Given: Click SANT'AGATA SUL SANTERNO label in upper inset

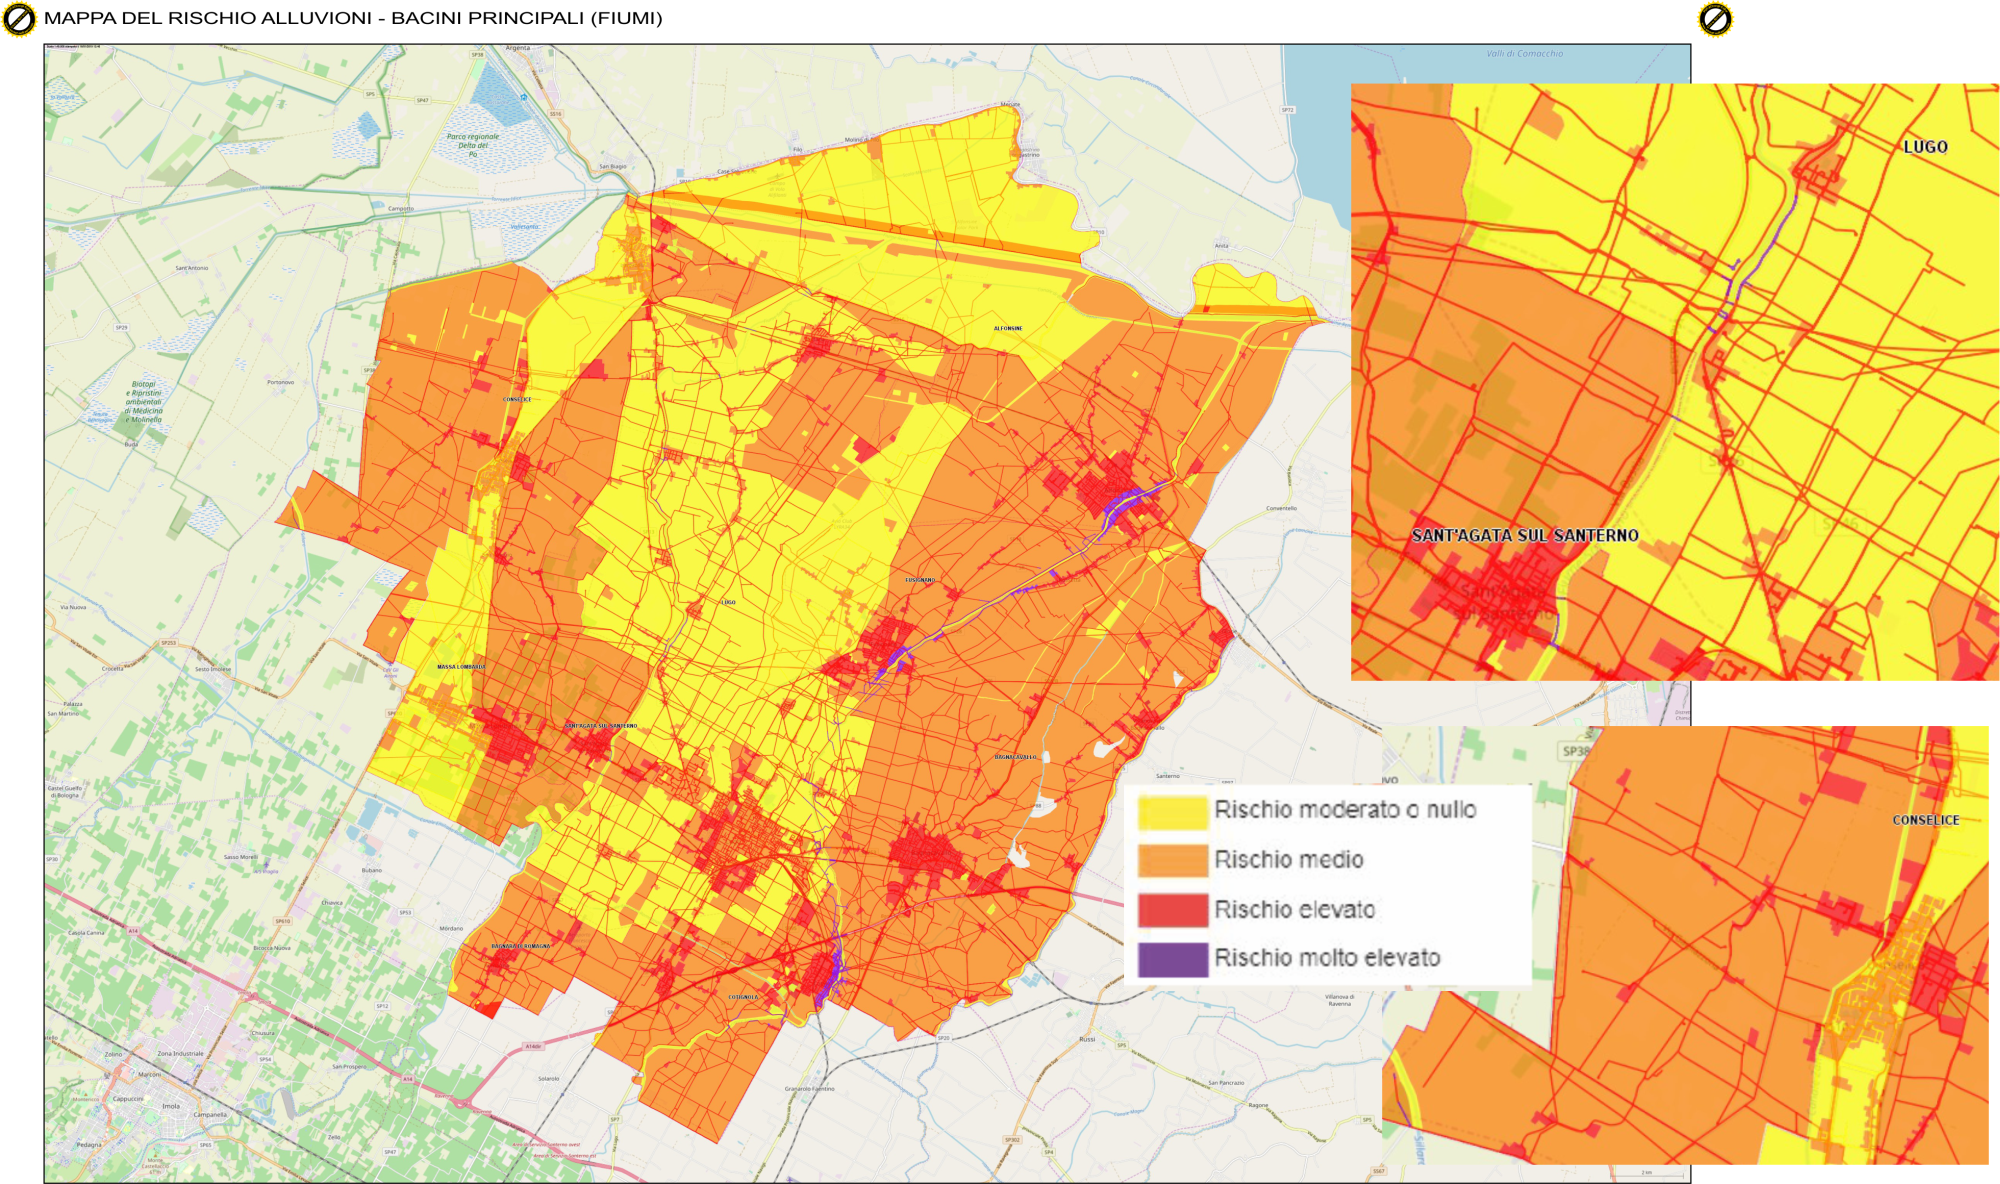Looking at the screenshot, I should tap(1525, 536).
